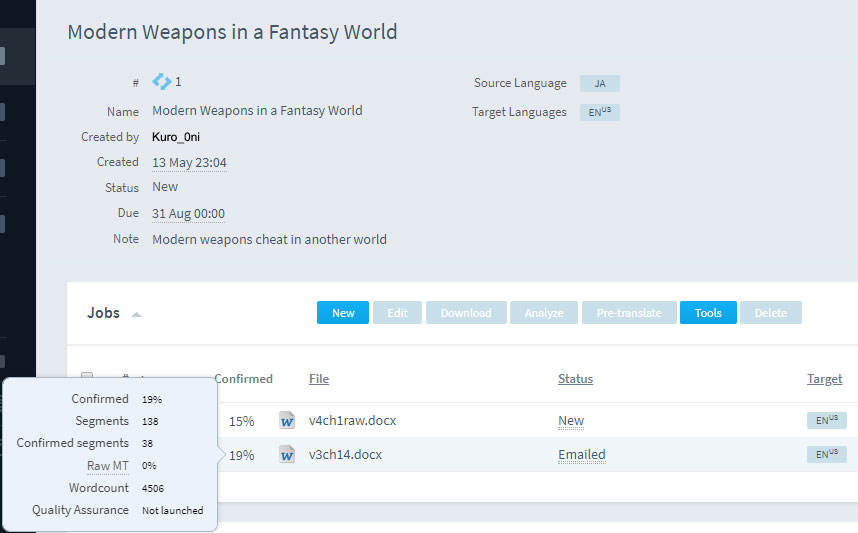Collapse the Jobs section using the arrow
Viewport: 858px width, 533px height.
[x=136, y=314]
